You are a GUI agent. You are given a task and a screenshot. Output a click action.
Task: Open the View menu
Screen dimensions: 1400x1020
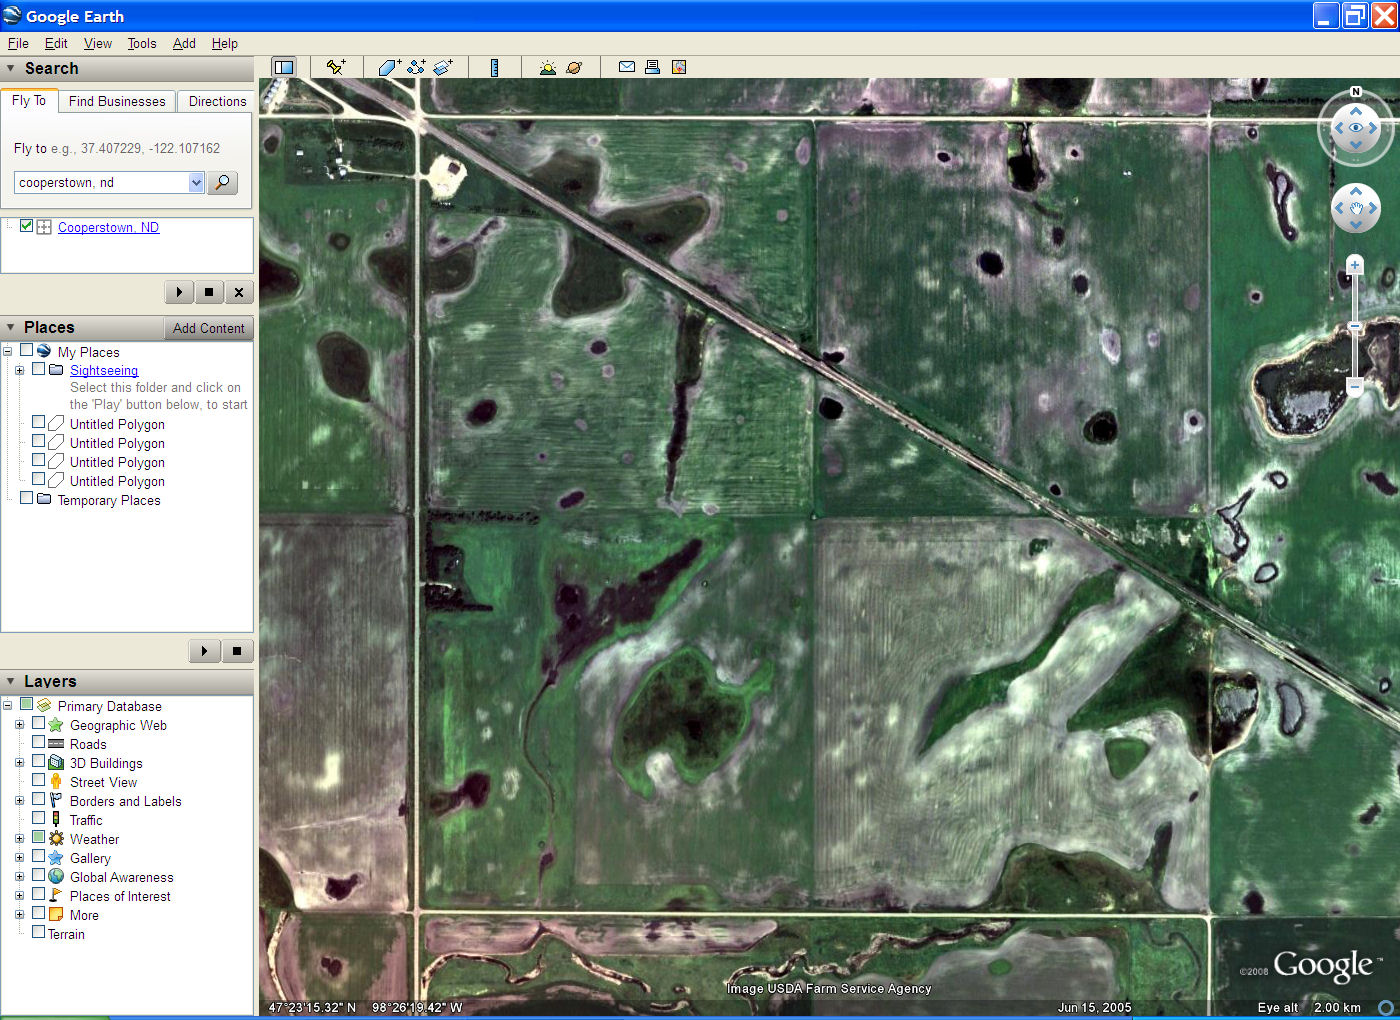(98, 43)
